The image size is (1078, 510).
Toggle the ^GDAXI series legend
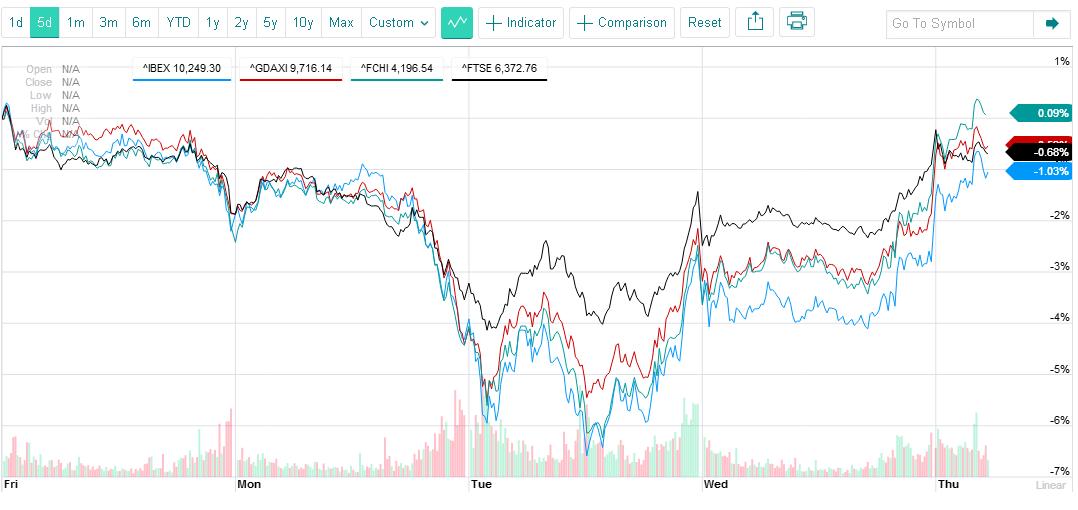292,68
